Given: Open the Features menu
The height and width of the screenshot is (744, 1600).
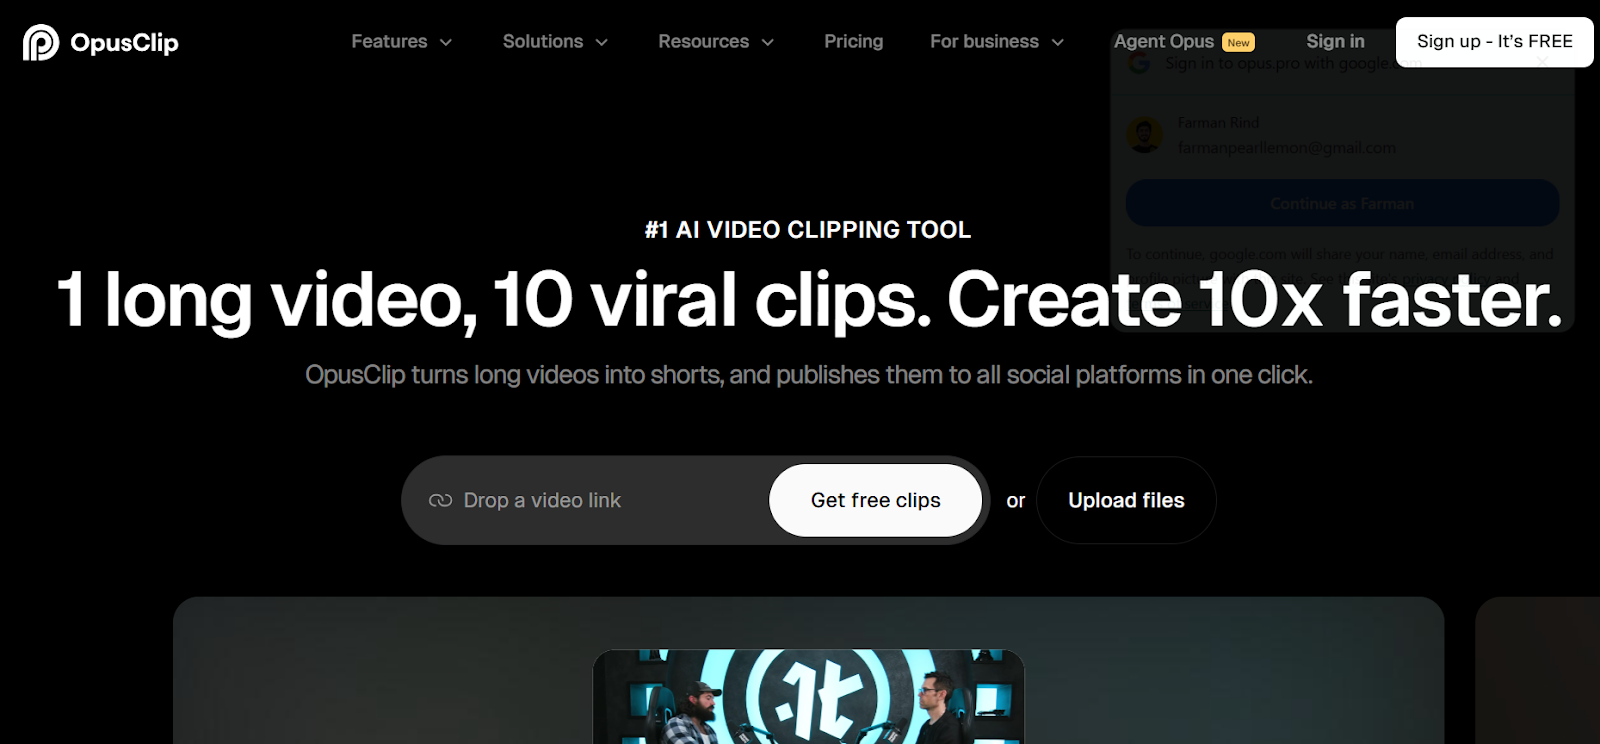Looking at the screenshot, I should [389, 42].
